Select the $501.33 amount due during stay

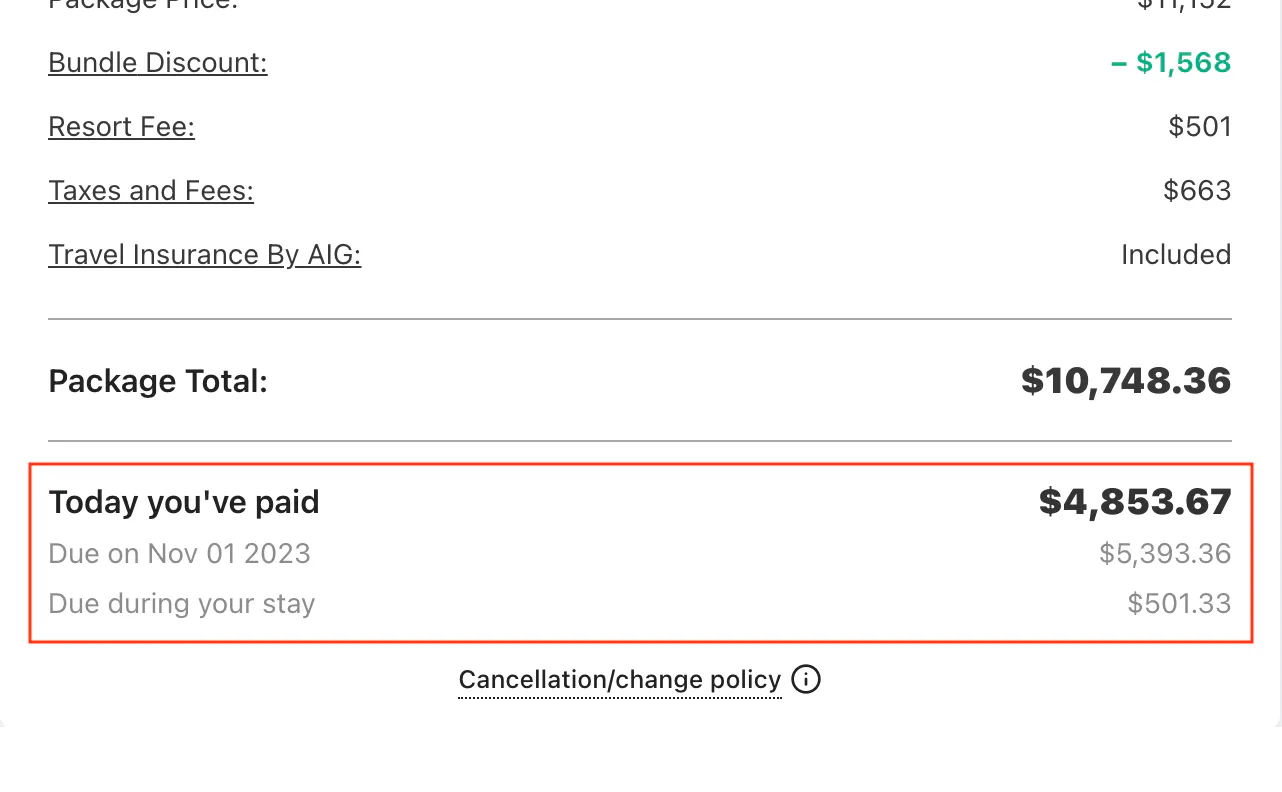(x=1179, y=603)
